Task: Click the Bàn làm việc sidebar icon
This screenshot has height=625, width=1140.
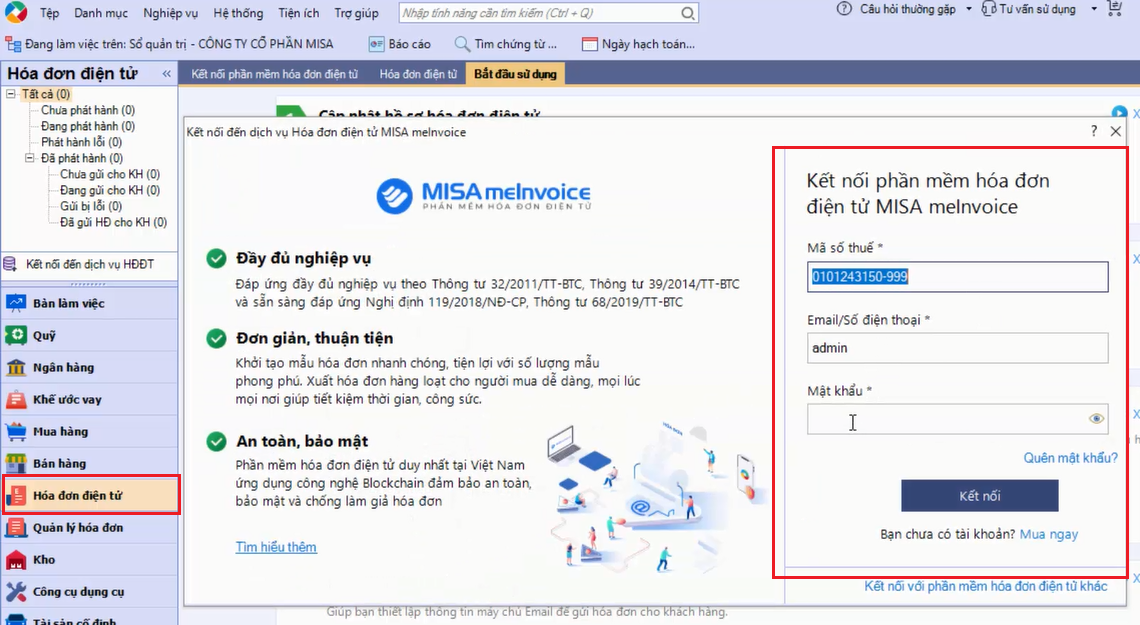Action: click(16, 303)
